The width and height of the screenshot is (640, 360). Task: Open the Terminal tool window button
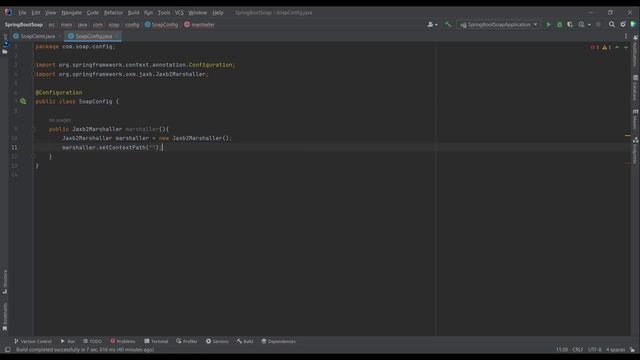coord(156,341)
